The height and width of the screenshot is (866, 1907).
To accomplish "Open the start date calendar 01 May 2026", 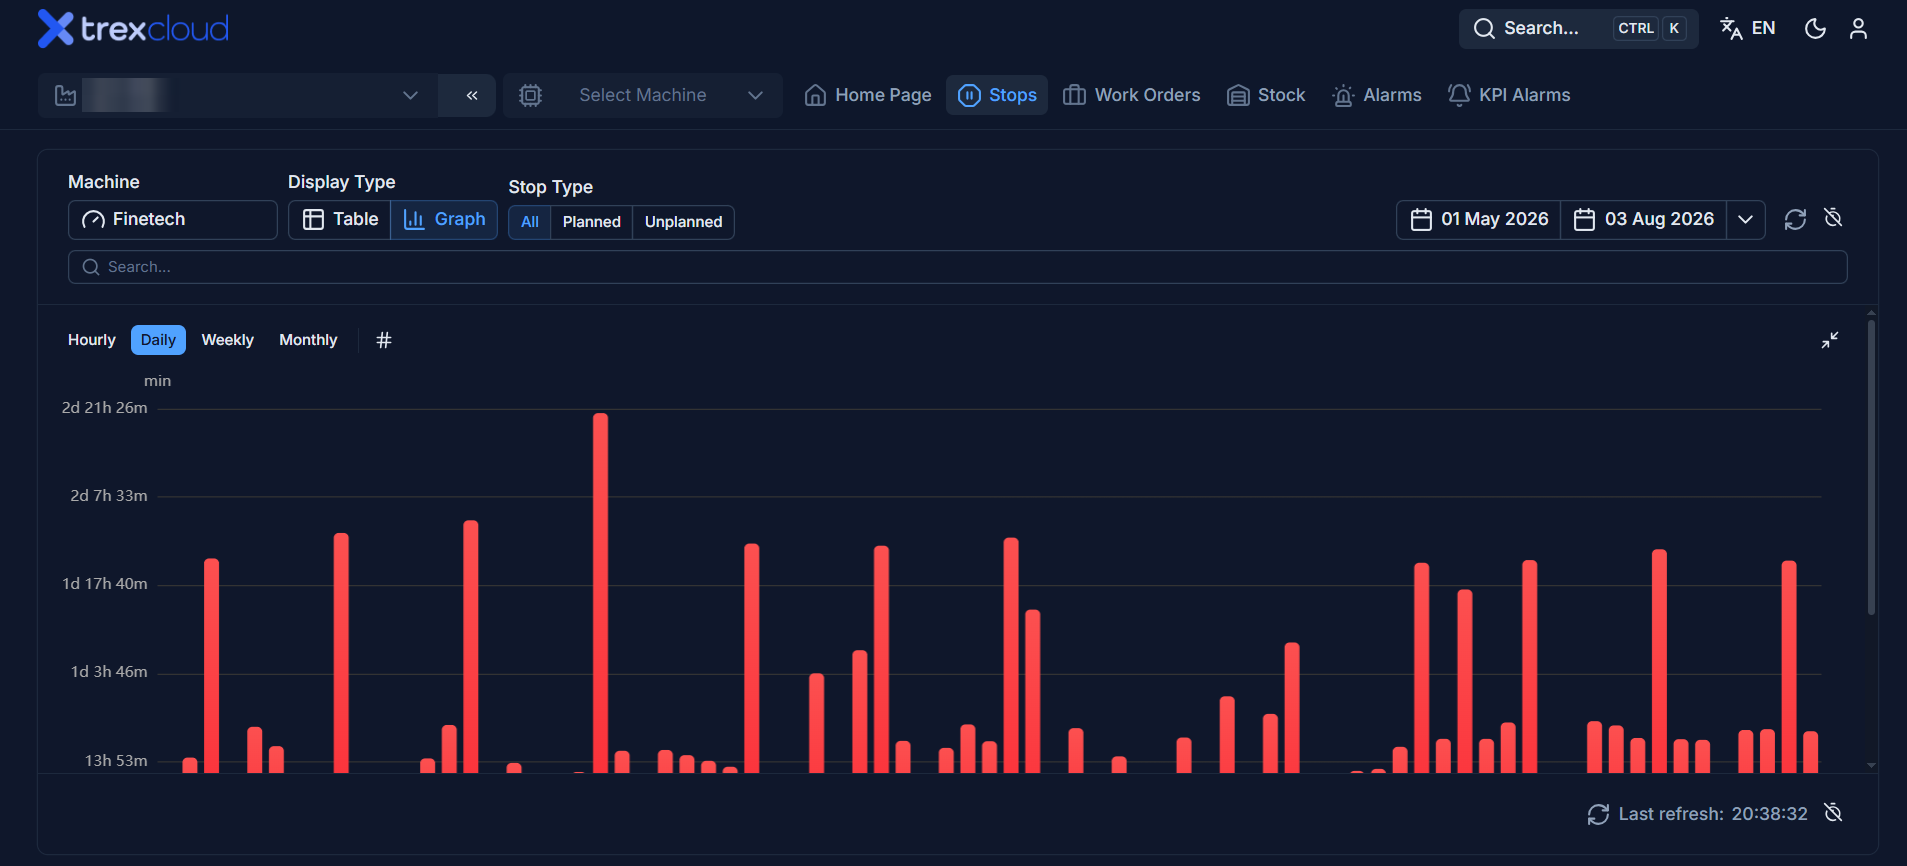I will click(1479, 219).
